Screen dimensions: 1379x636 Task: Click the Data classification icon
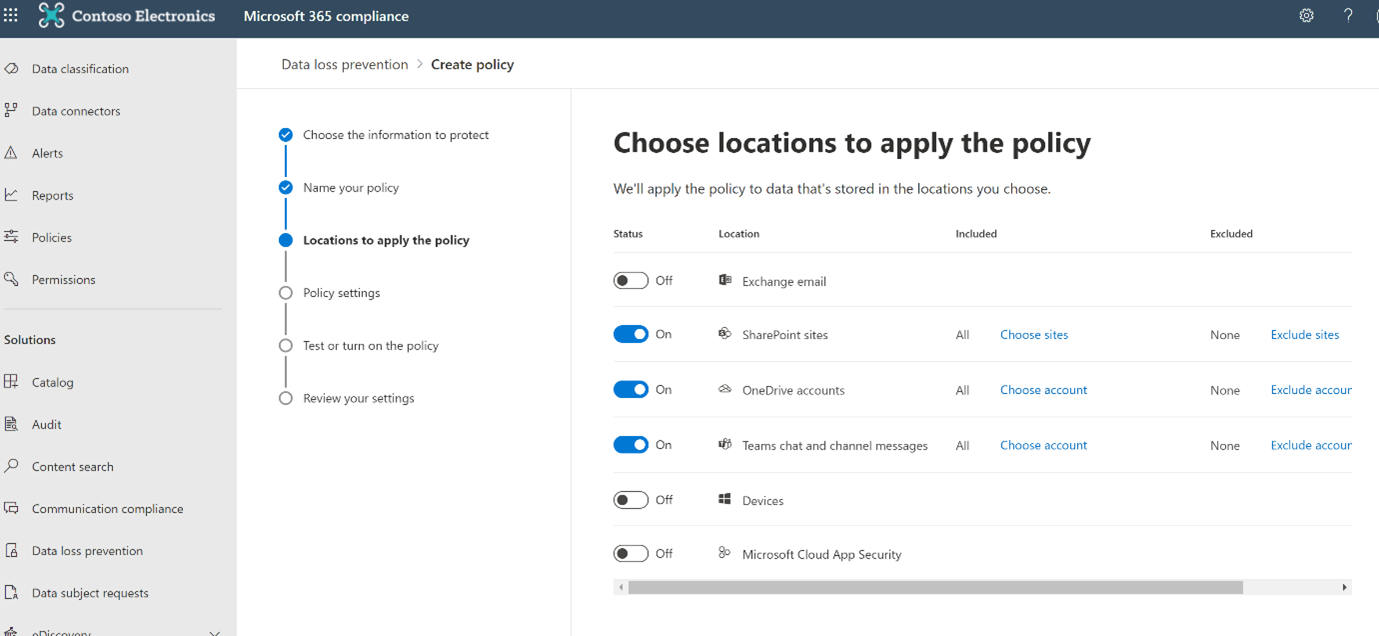pos(11,69)
